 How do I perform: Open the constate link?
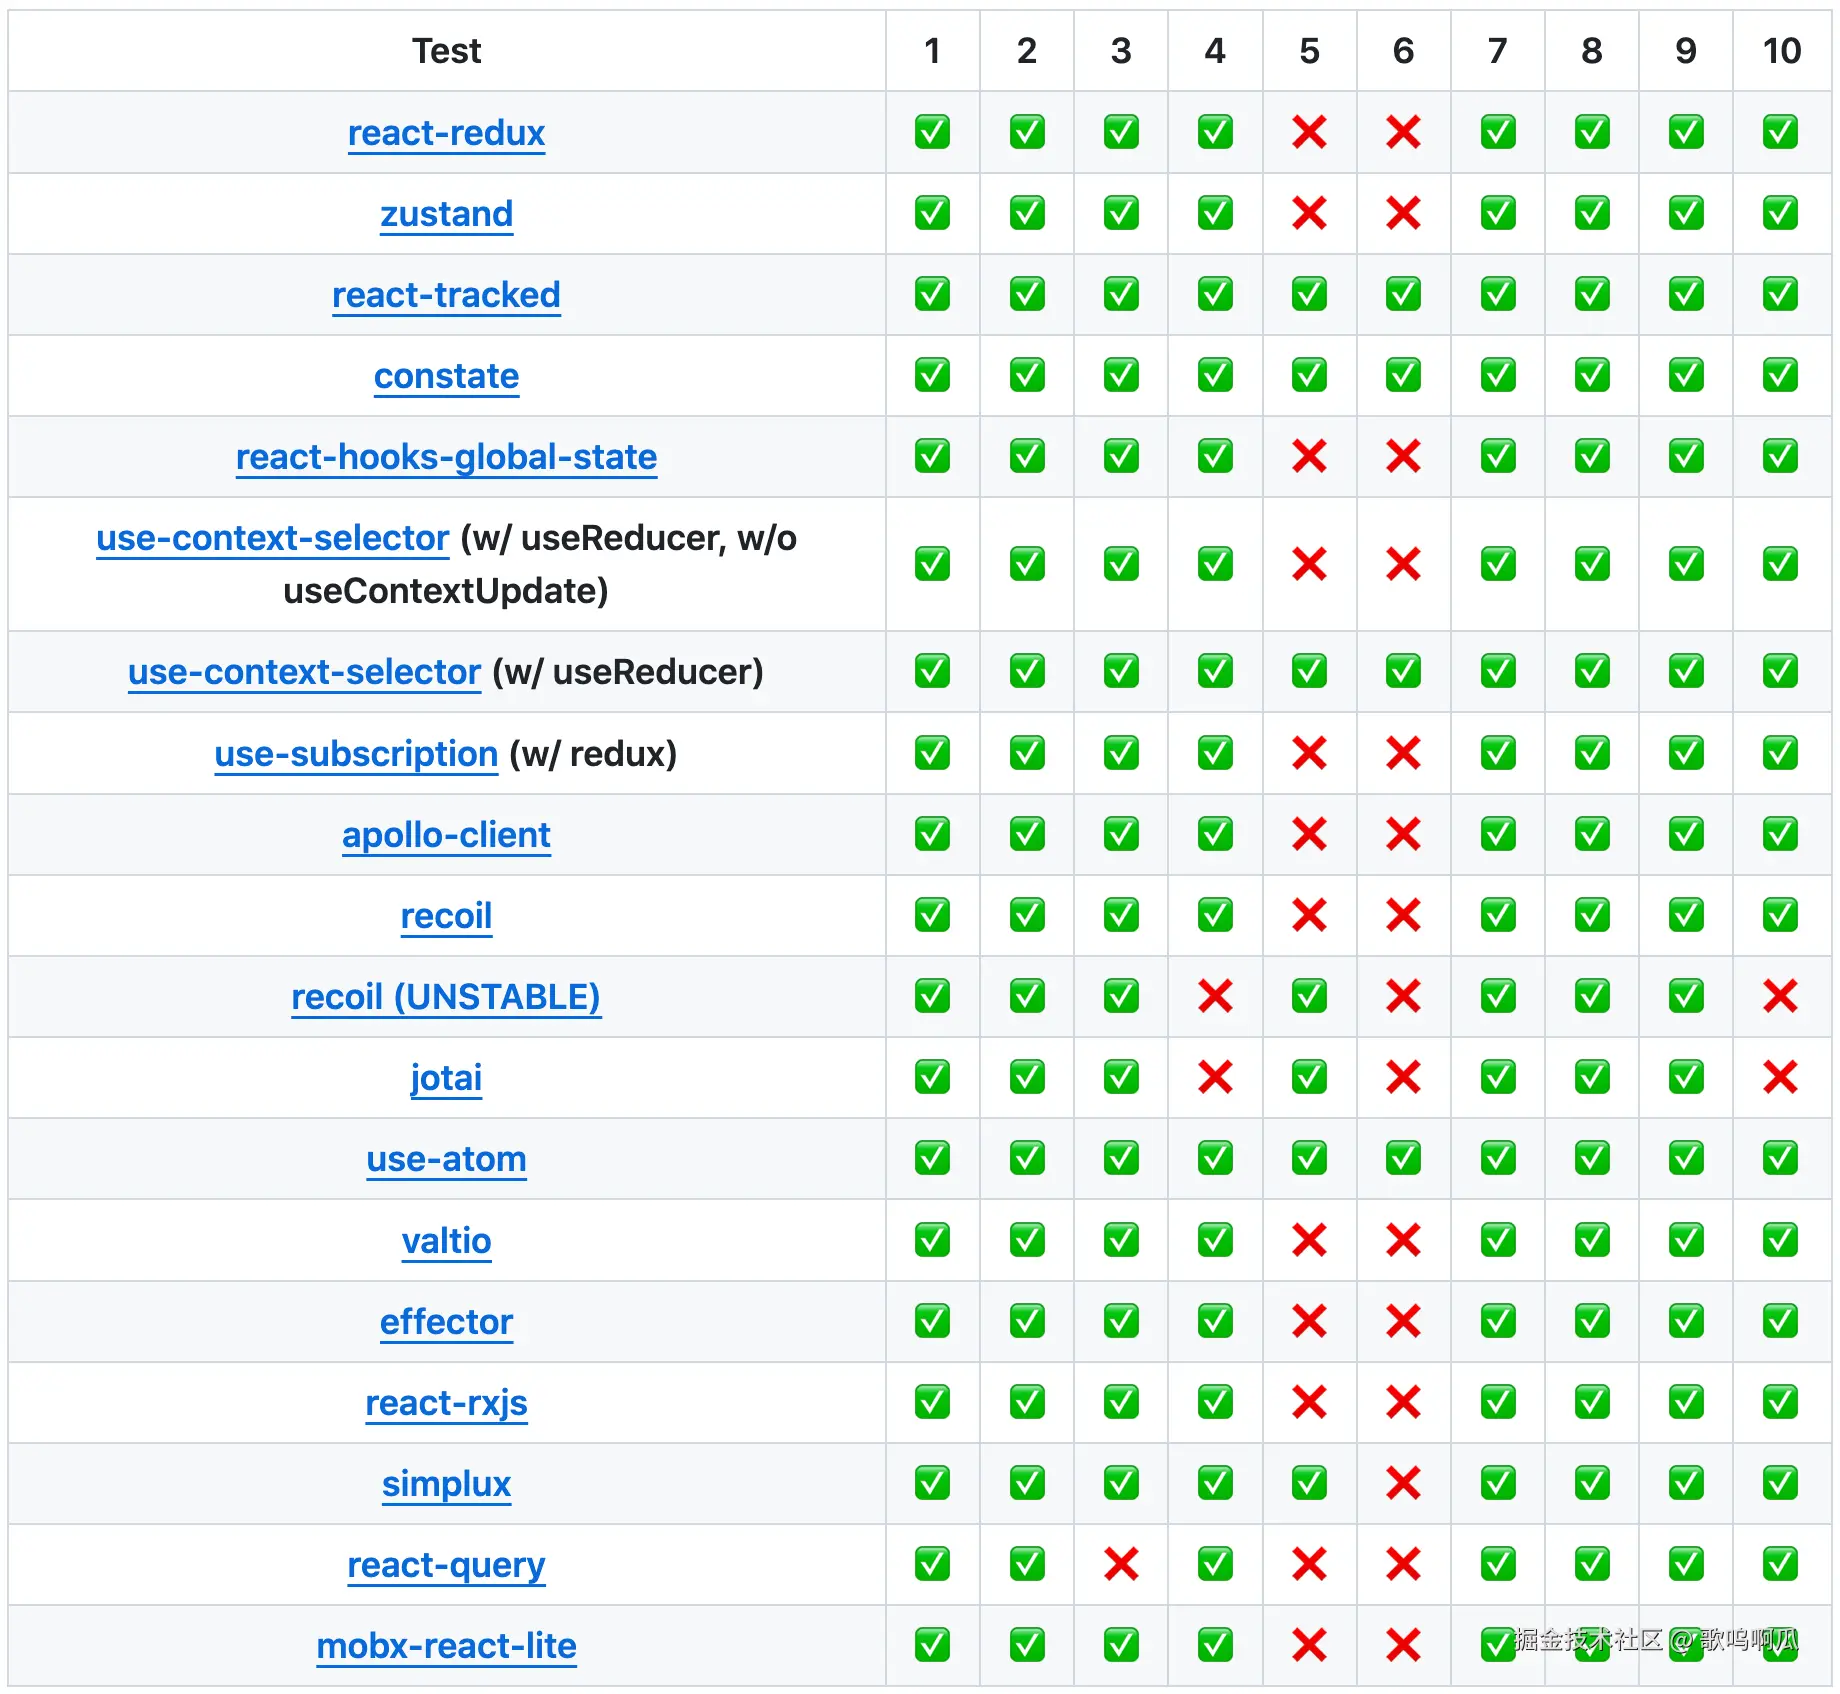(x=446, y=376)
